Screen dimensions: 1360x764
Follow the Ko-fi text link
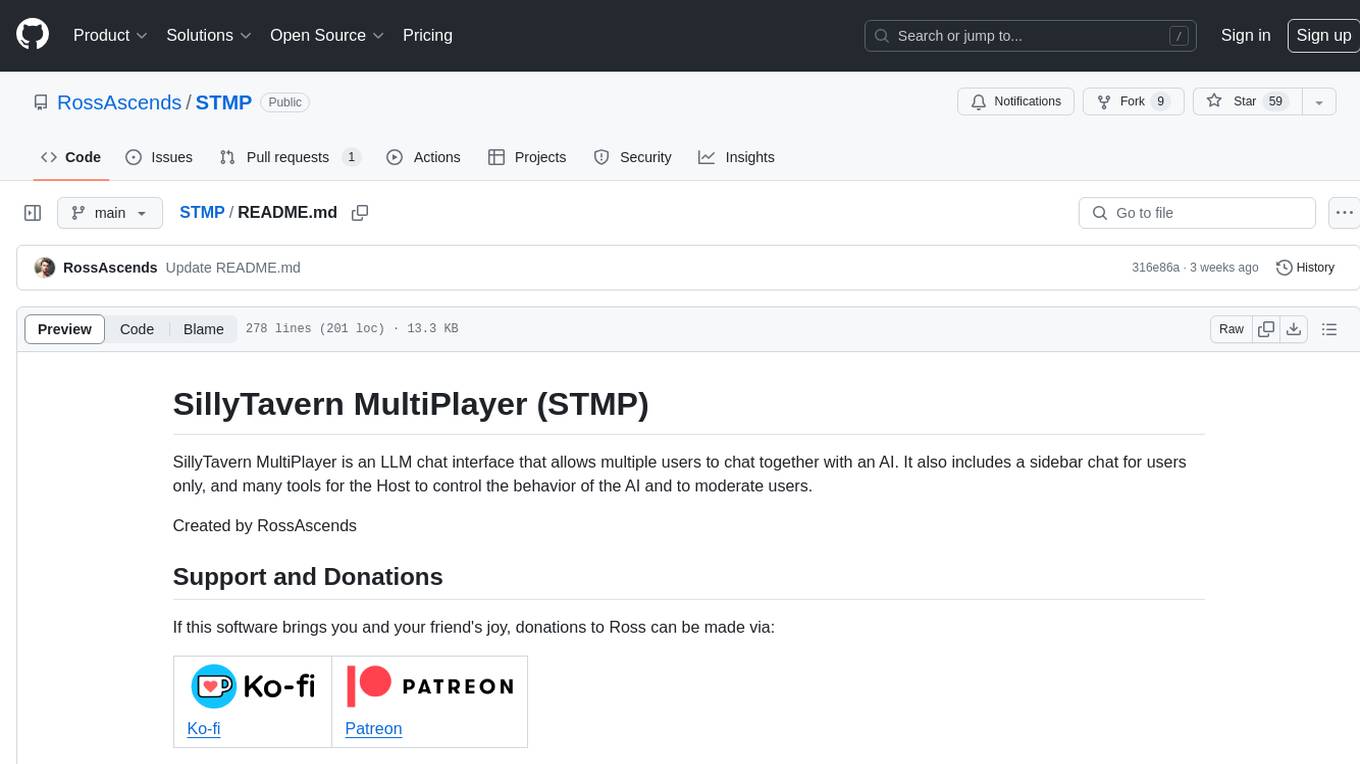(x=204, y=728)
